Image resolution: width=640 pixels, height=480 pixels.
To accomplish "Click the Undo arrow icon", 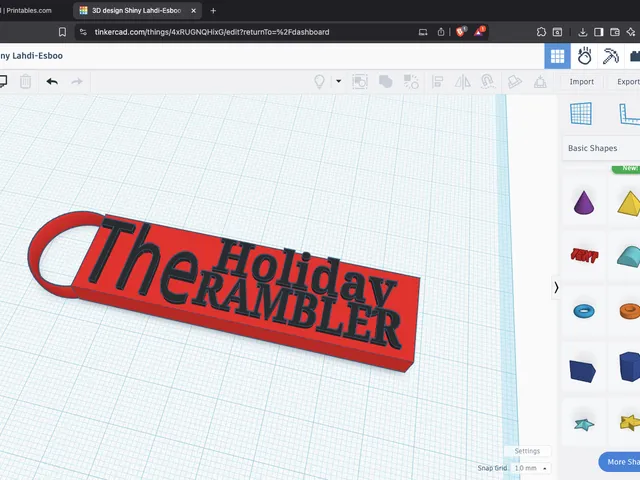I will click(x=52, y=82).
